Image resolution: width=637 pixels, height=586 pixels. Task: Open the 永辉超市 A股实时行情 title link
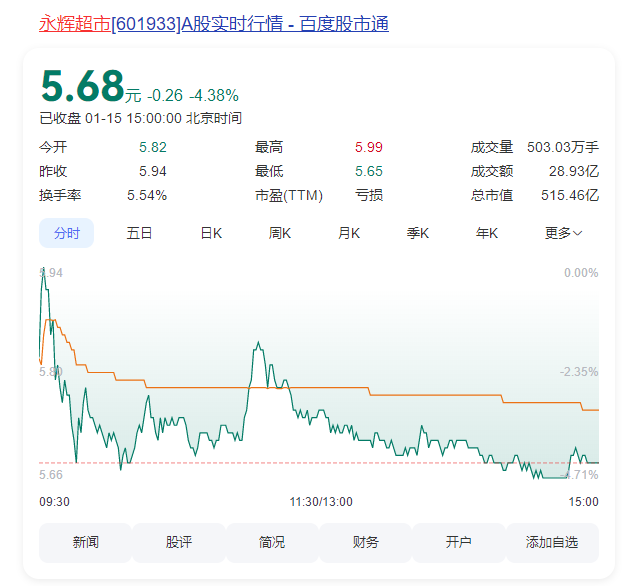coord(214,24)
